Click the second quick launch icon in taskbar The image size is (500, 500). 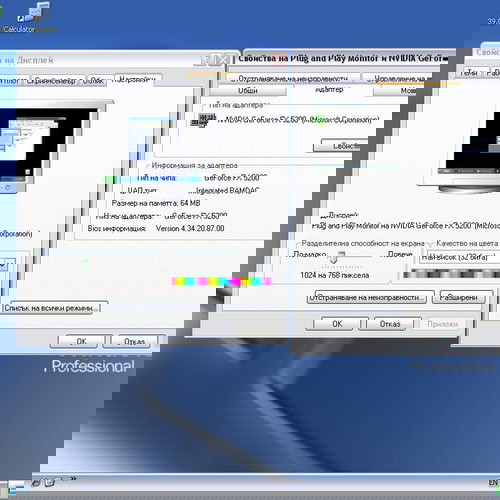click(x=50, y=482)
